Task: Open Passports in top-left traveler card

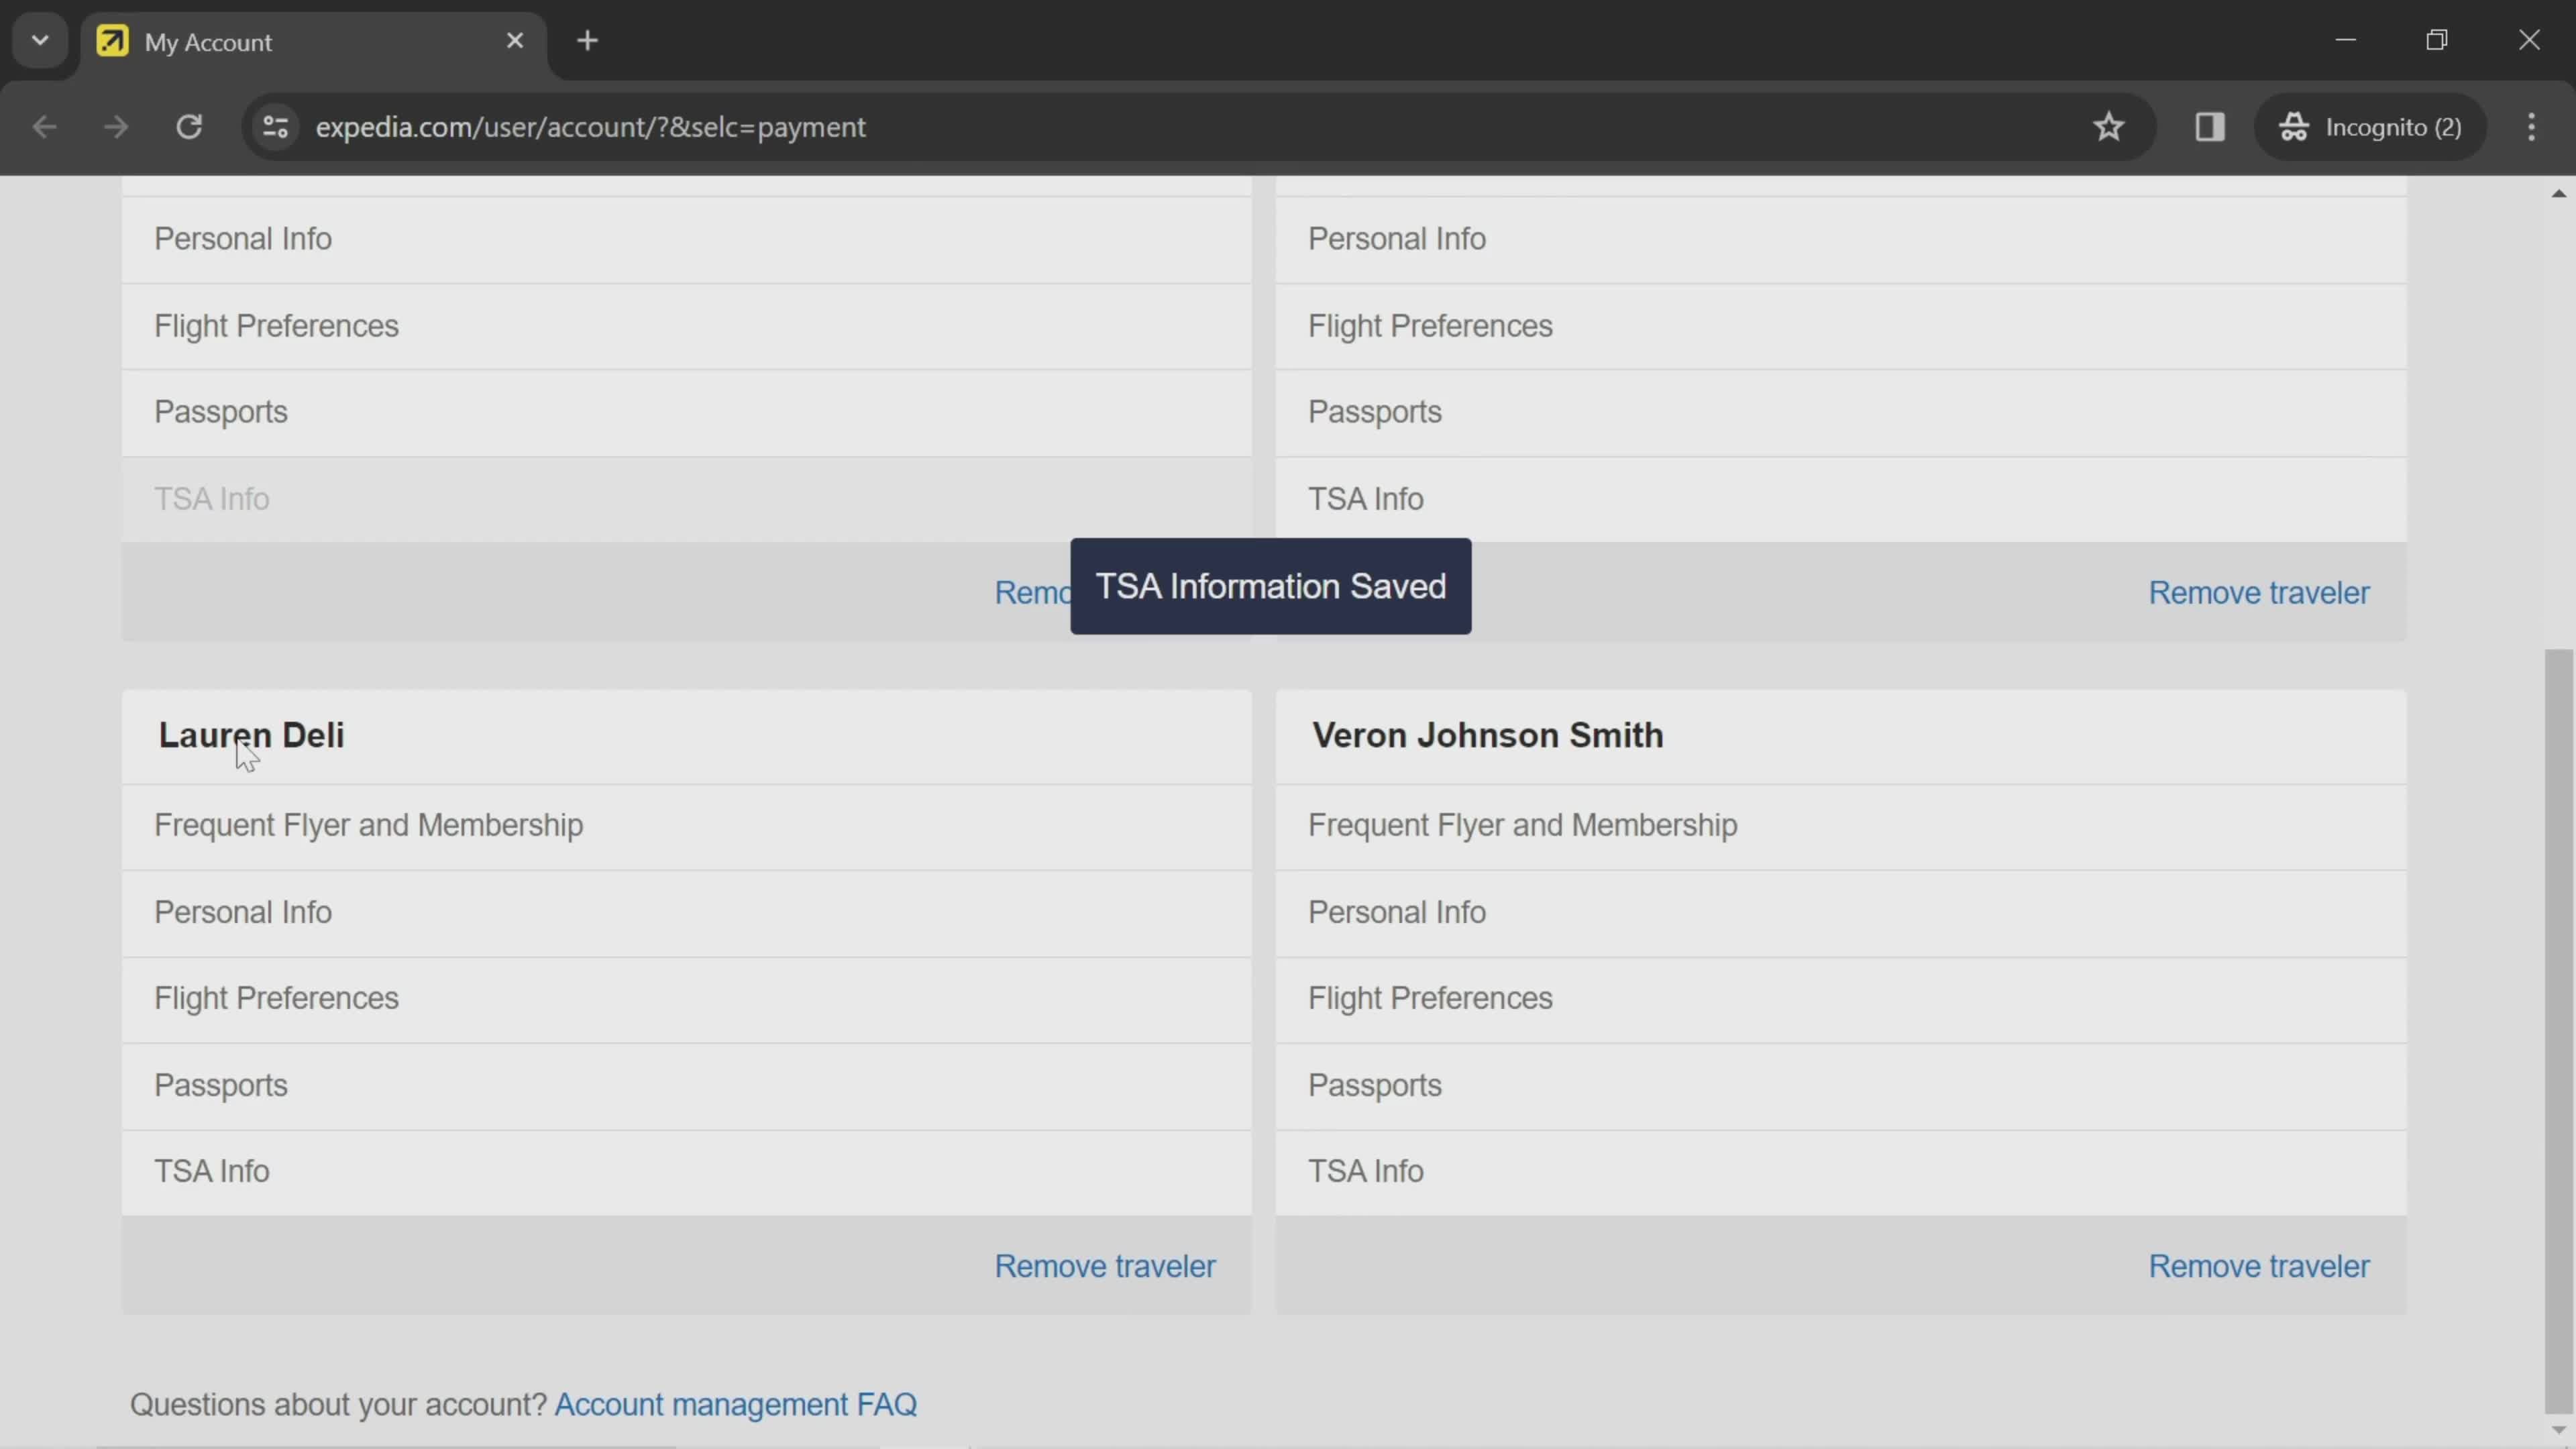Action: 686,413
